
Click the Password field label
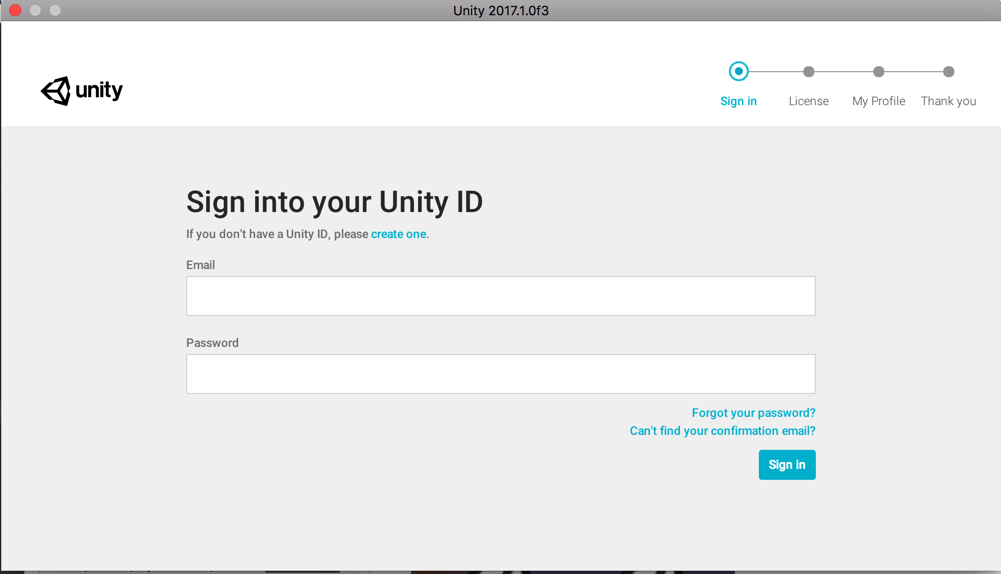pos(213,343)
